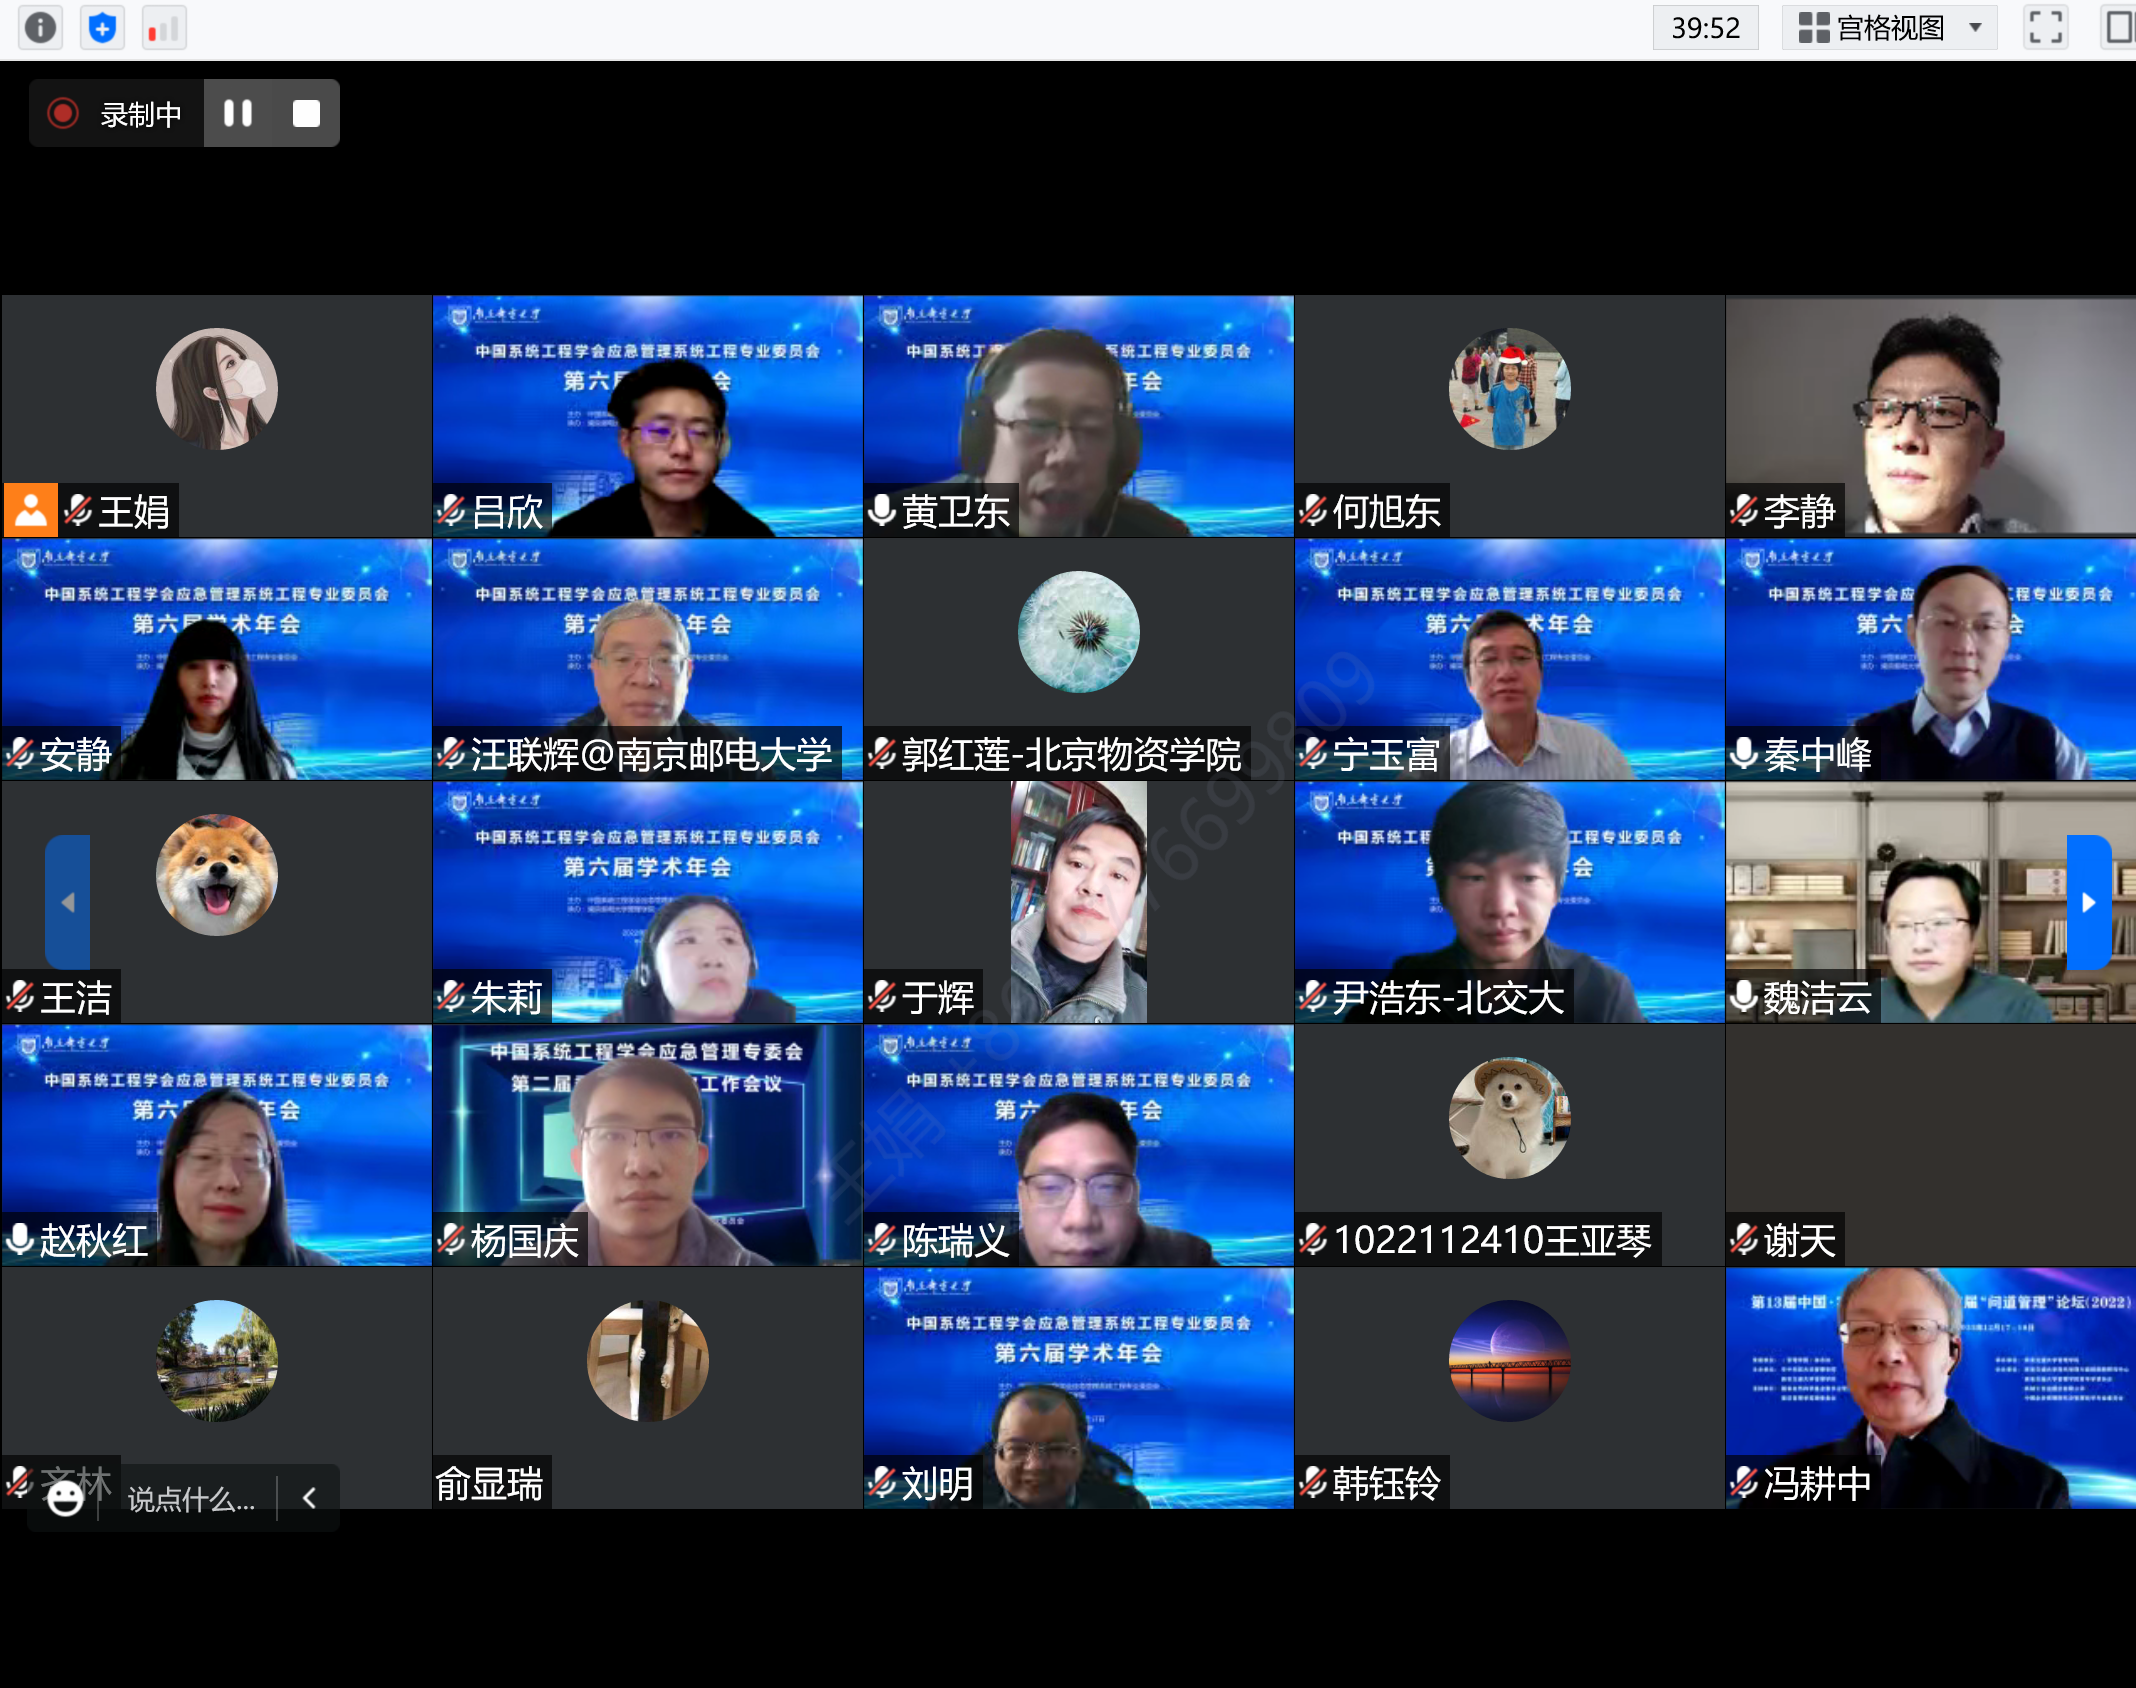Image resolution: width=2136 pixels, height=1688 pixels.
Task: Pause the ongoing recording
Action: pos(238,113)
